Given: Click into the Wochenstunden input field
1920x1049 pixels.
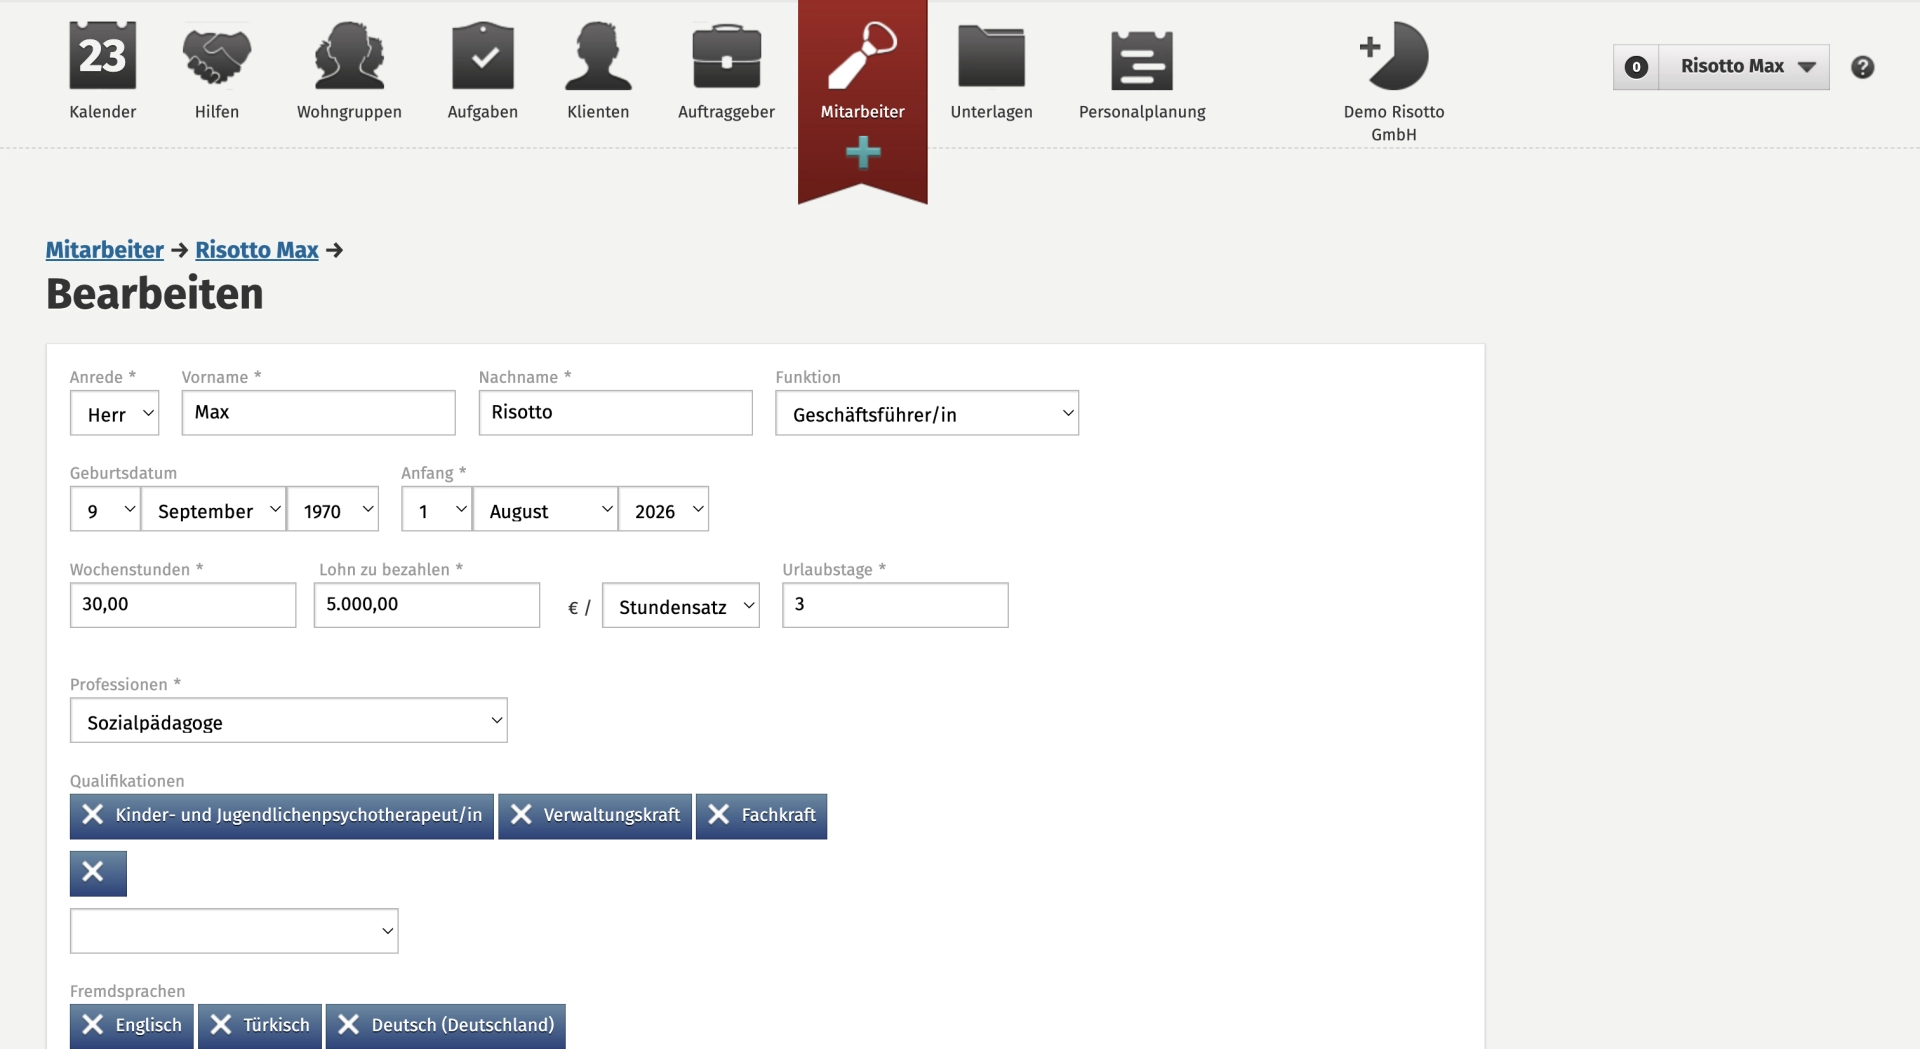Looking at the screenshot, I should pyautogui.click(x=183, y=605).
